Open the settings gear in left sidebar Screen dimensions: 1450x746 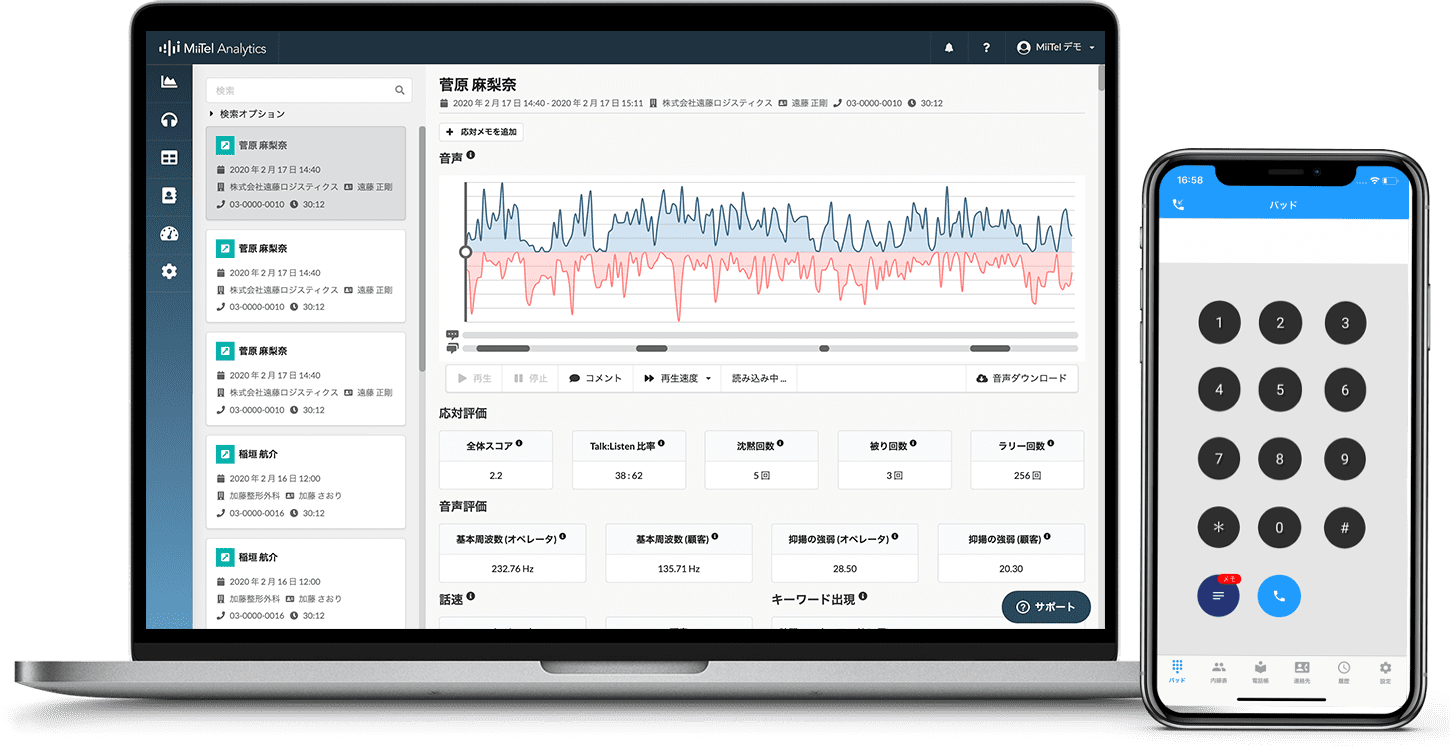click(x=169, y=271)
